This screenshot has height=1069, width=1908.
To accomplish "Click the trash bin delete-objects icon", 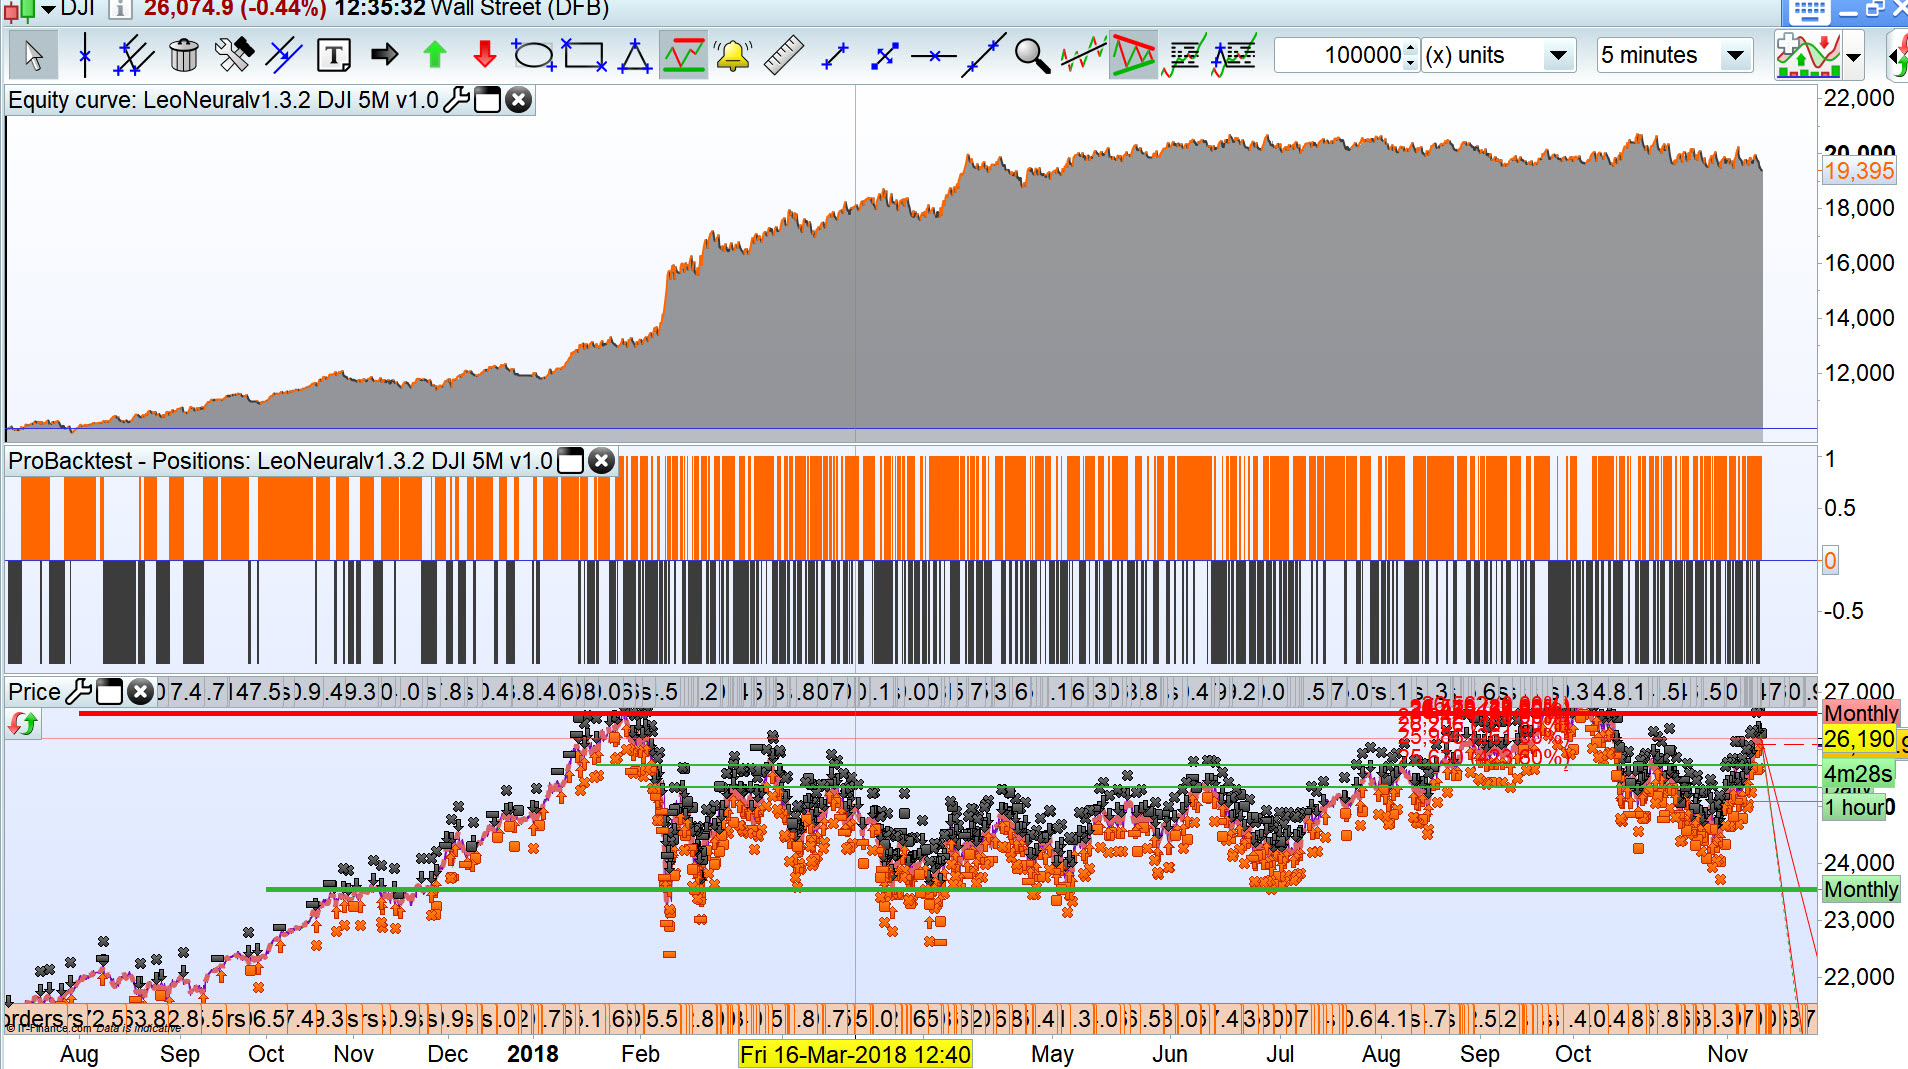I will (184, 55).
